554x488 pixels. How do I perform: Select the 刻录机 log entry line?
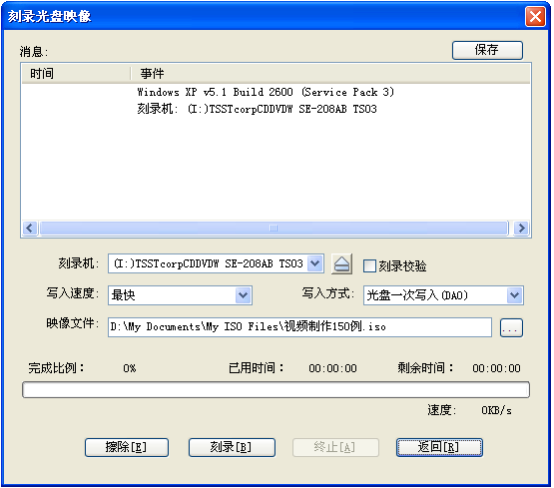point(257,109)
